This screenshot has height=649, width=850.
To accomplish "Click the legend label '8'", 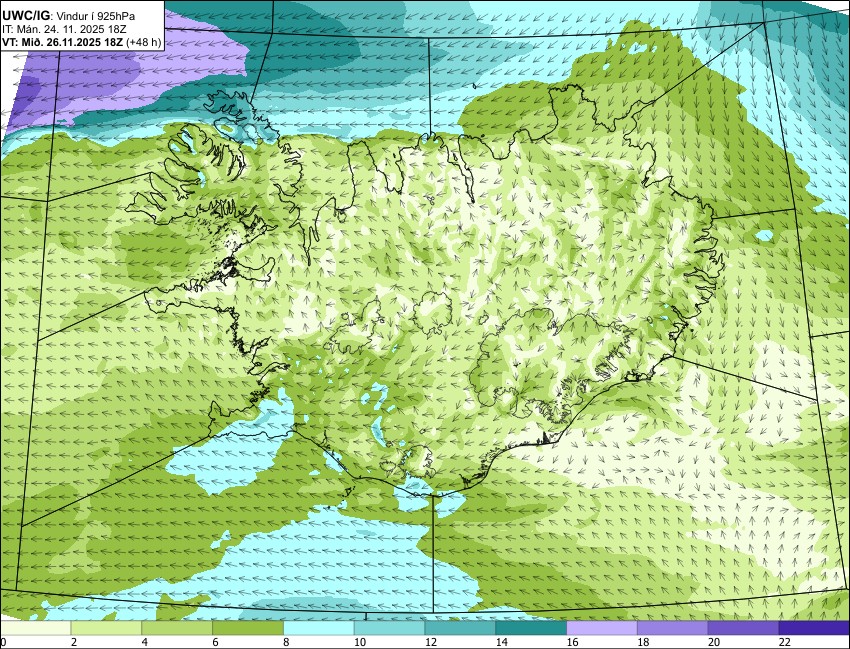I will click(x=286, y=642).
